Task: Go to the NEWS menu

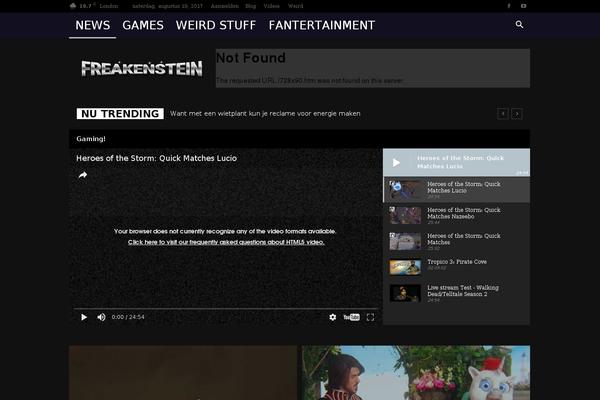Action: point(93,25)
